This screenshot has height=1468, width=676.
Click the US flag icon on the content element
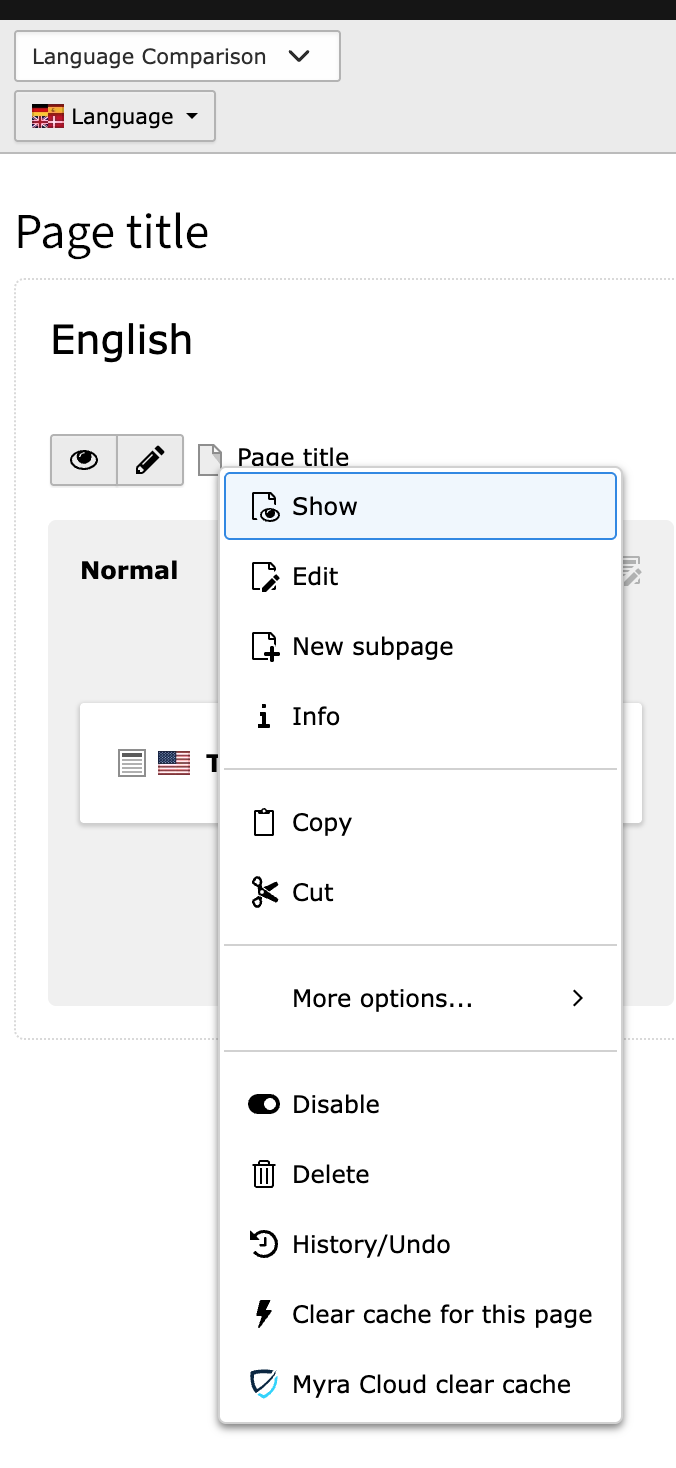(174, 762)
